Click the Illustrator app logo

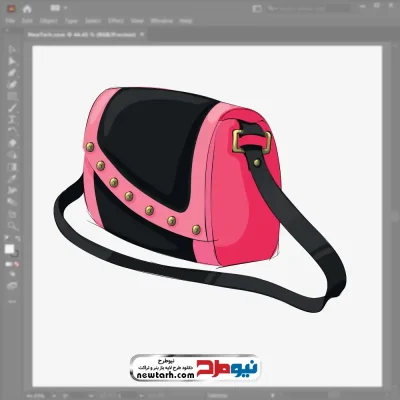10,8
